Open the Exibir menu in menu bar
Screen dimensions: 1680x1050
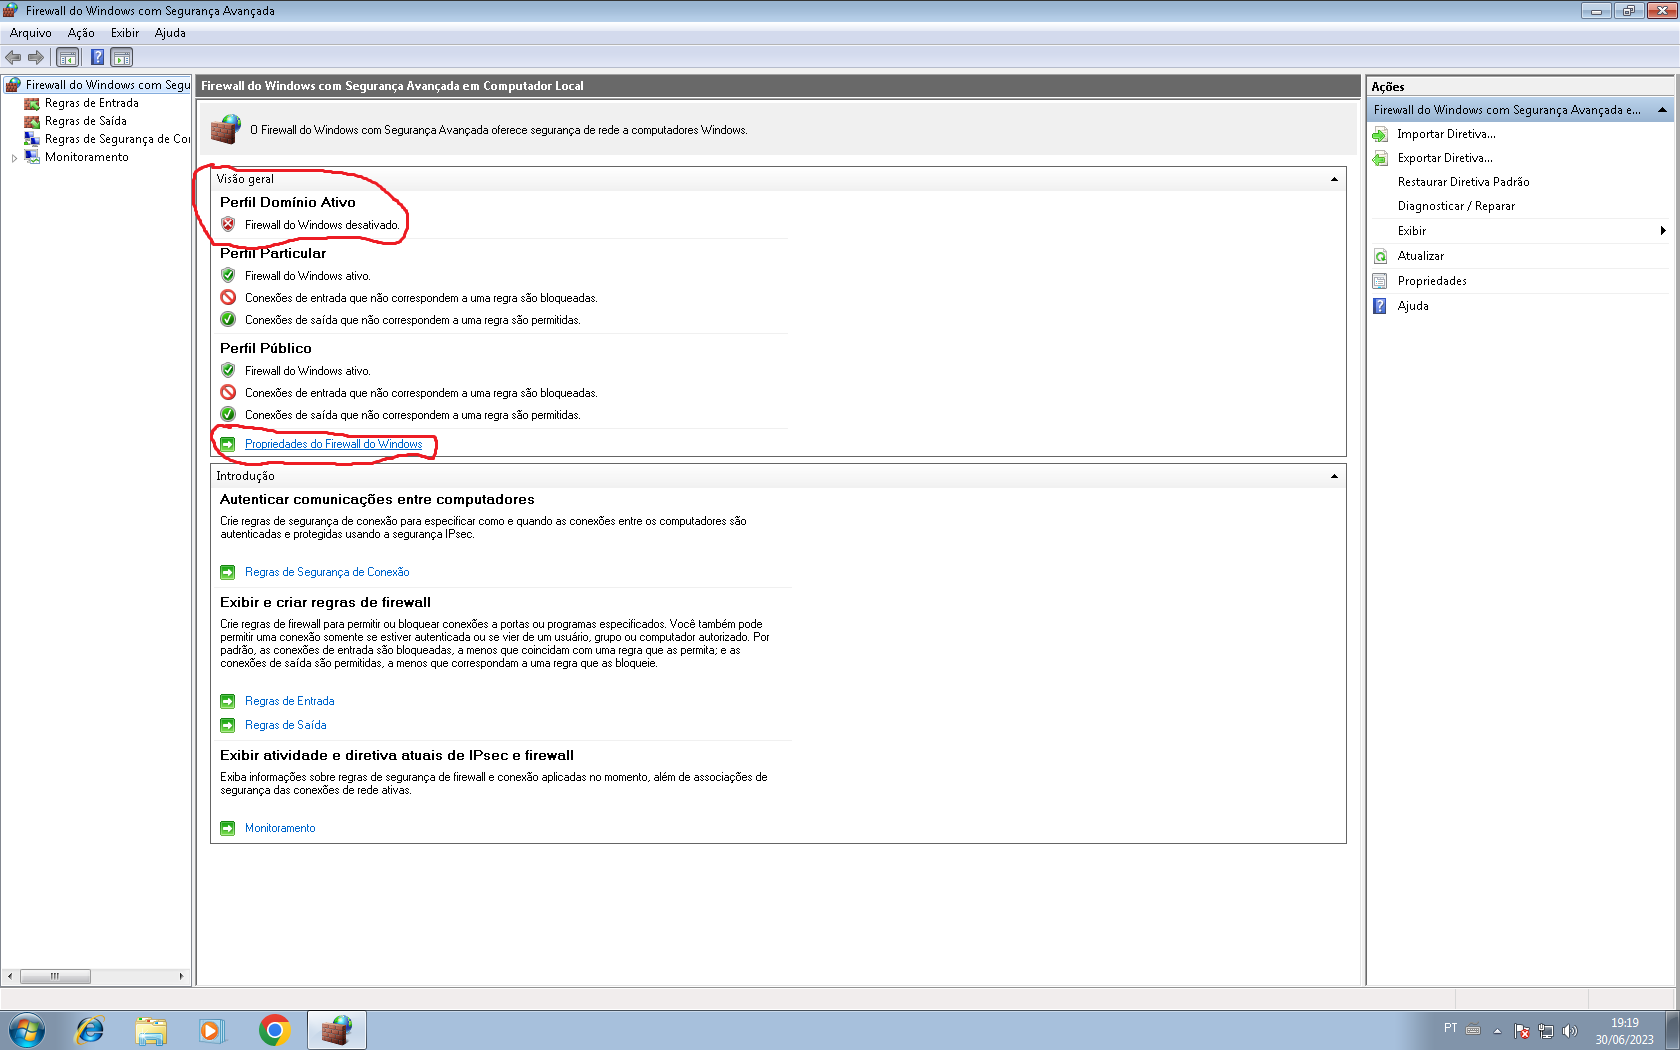coord(125,33)
